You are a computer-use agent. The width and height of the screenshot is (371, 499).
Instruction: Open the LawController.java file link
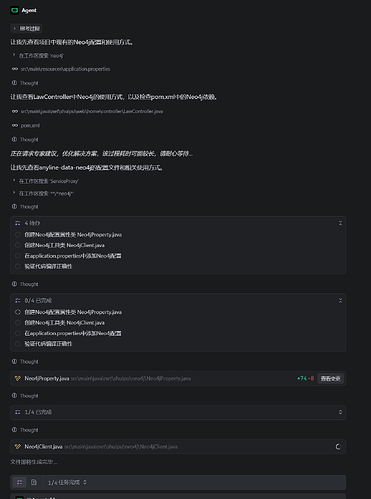tap(92, 111)
